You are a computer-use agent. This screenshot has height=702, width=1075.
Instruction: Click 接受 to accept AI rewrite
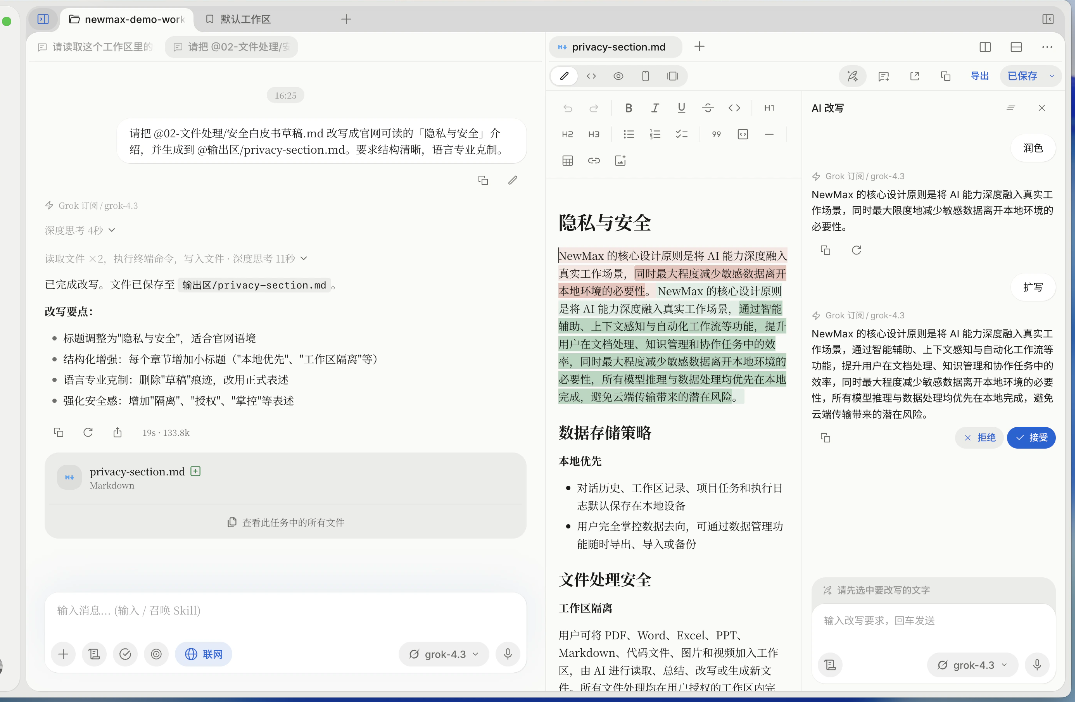point(1031,437)
